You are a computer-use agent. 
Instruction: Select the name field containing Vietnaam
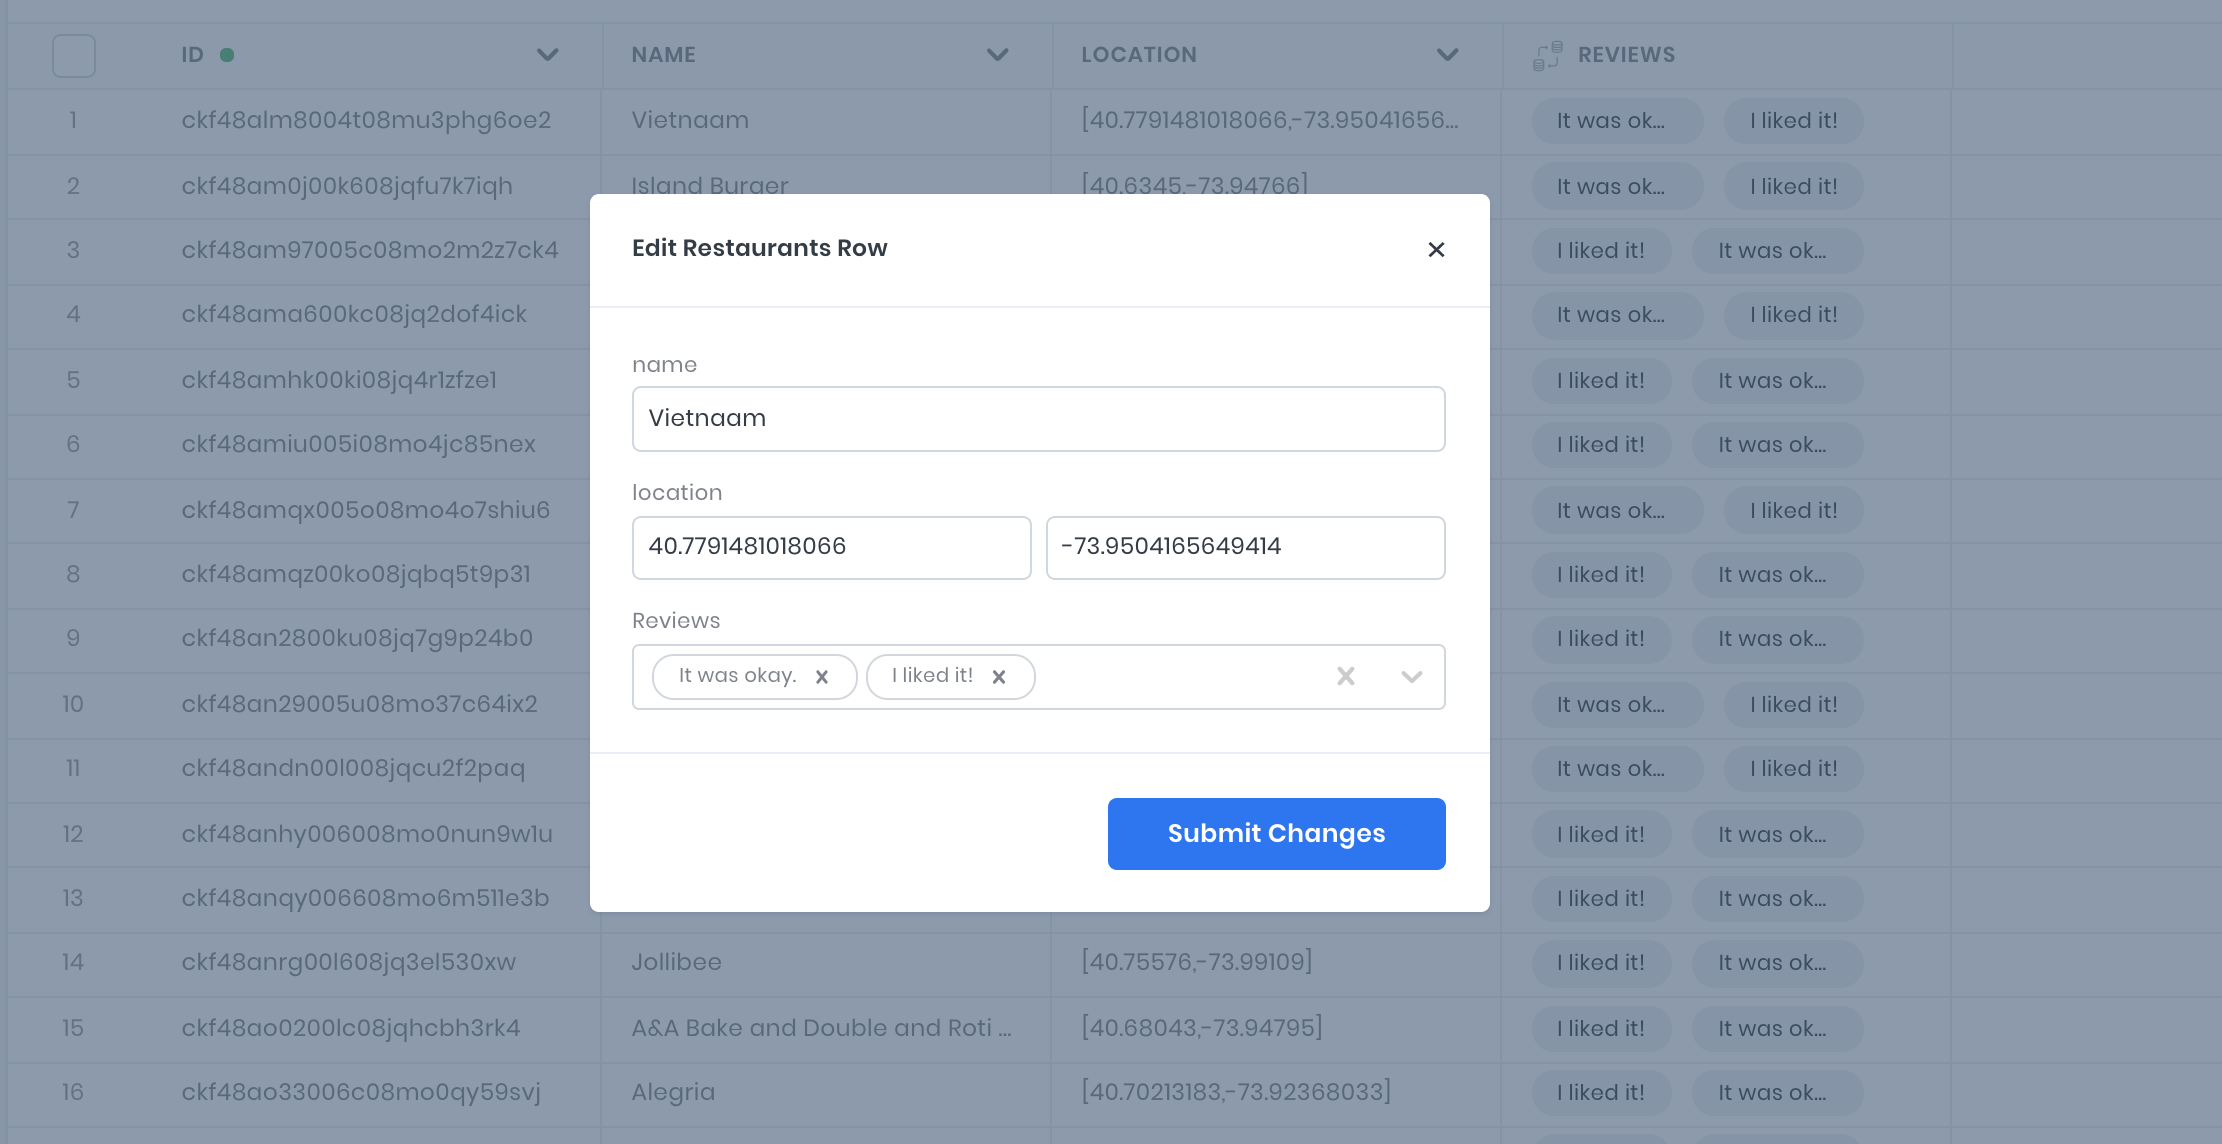[1037, 418]
